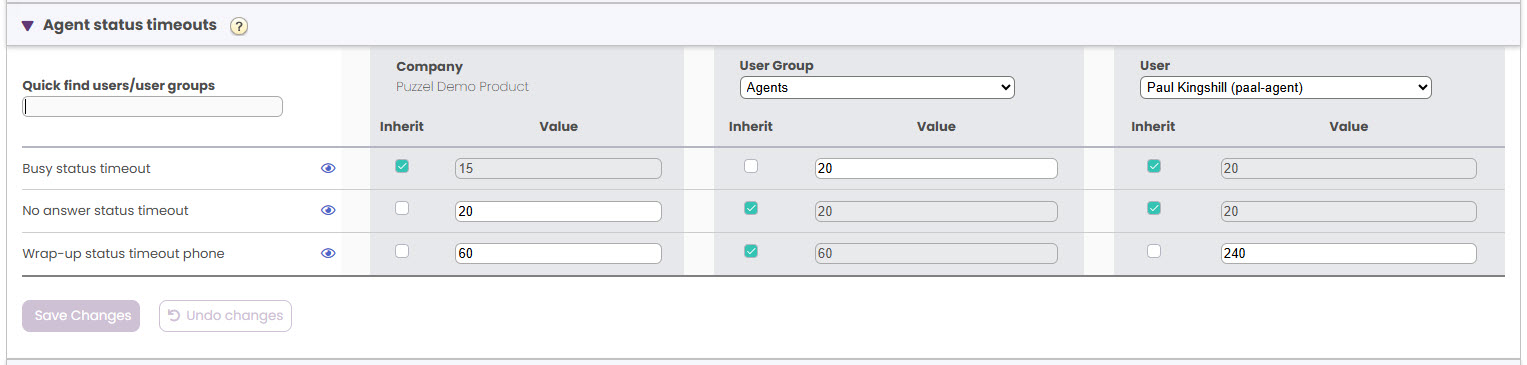Focus the Quick find users/user groups field

coord(153,106)
